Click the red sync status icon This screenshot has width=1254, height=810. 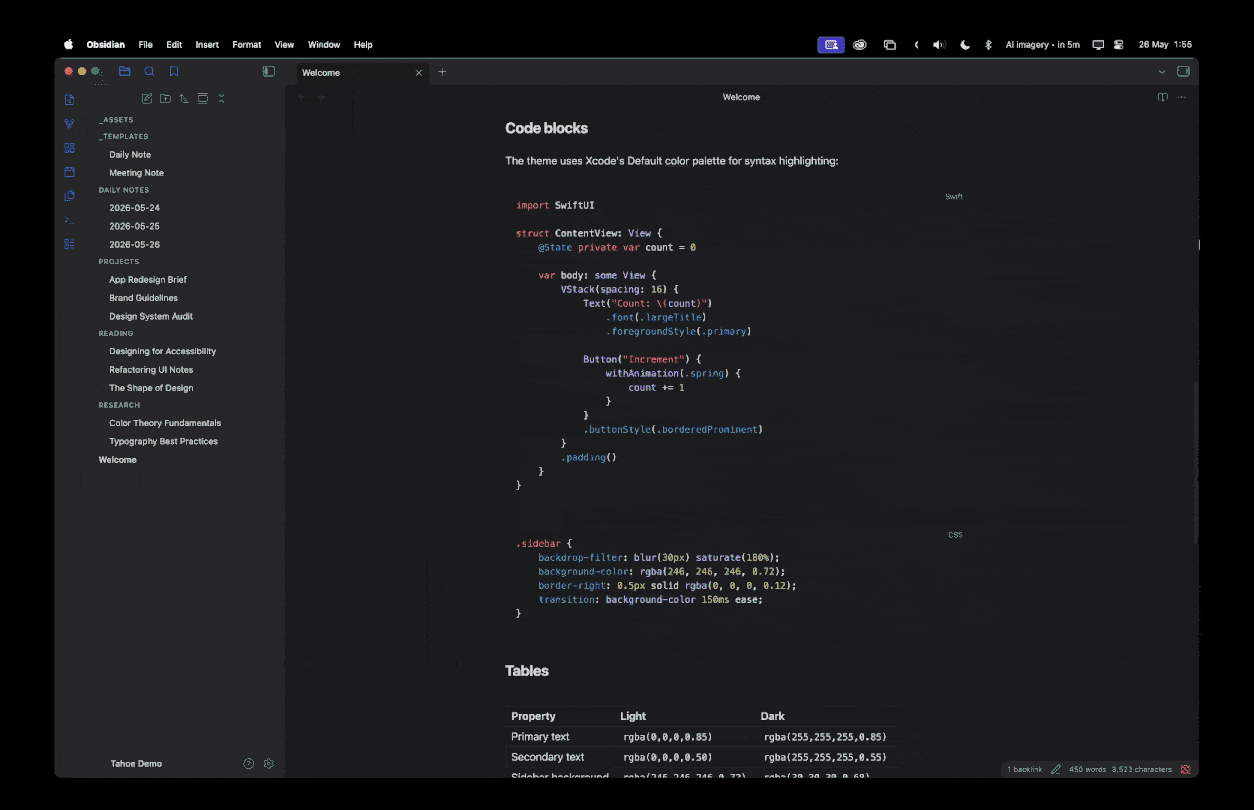[x=1185, y=770]
